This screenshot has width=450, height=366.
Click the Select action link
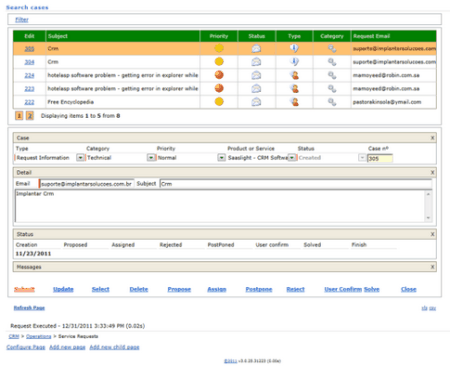pos(100,289)
